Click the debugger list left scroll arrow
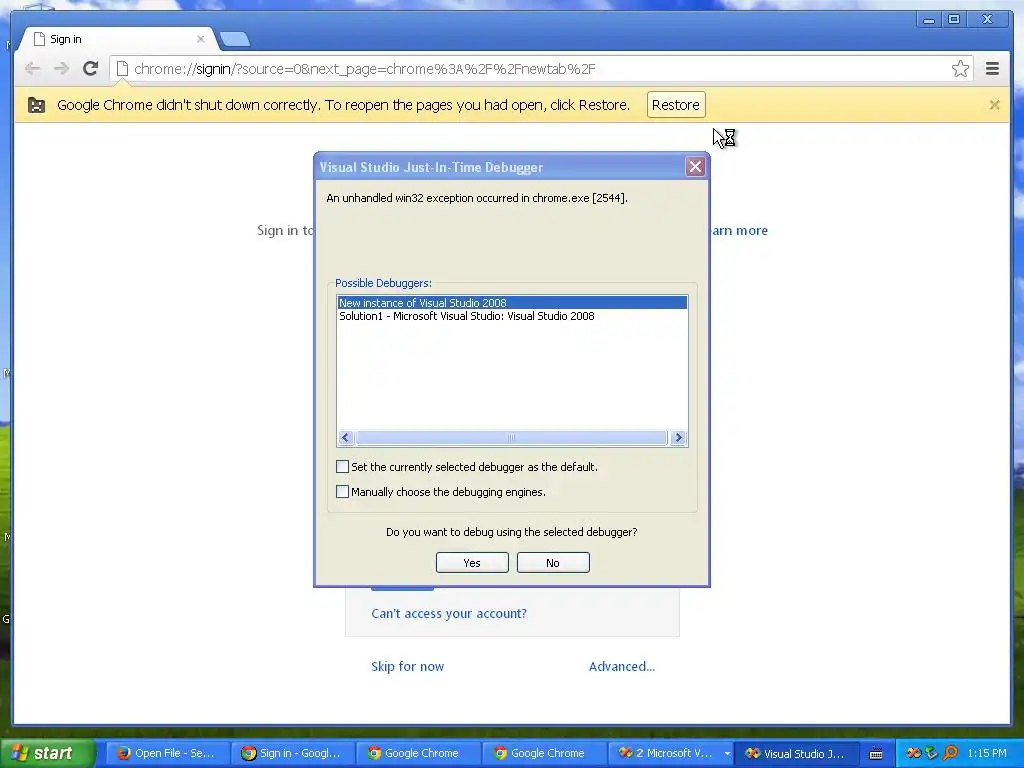The height and width of the screenshot is (768, 1024). tap(346, 438)
